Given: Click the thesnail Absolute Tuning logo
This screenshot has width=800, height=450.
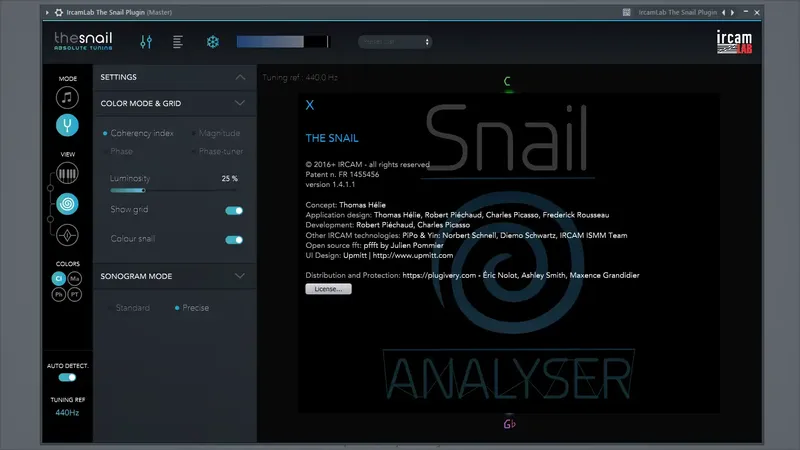Looking at the screenshot, I should (x=83, y=41).
